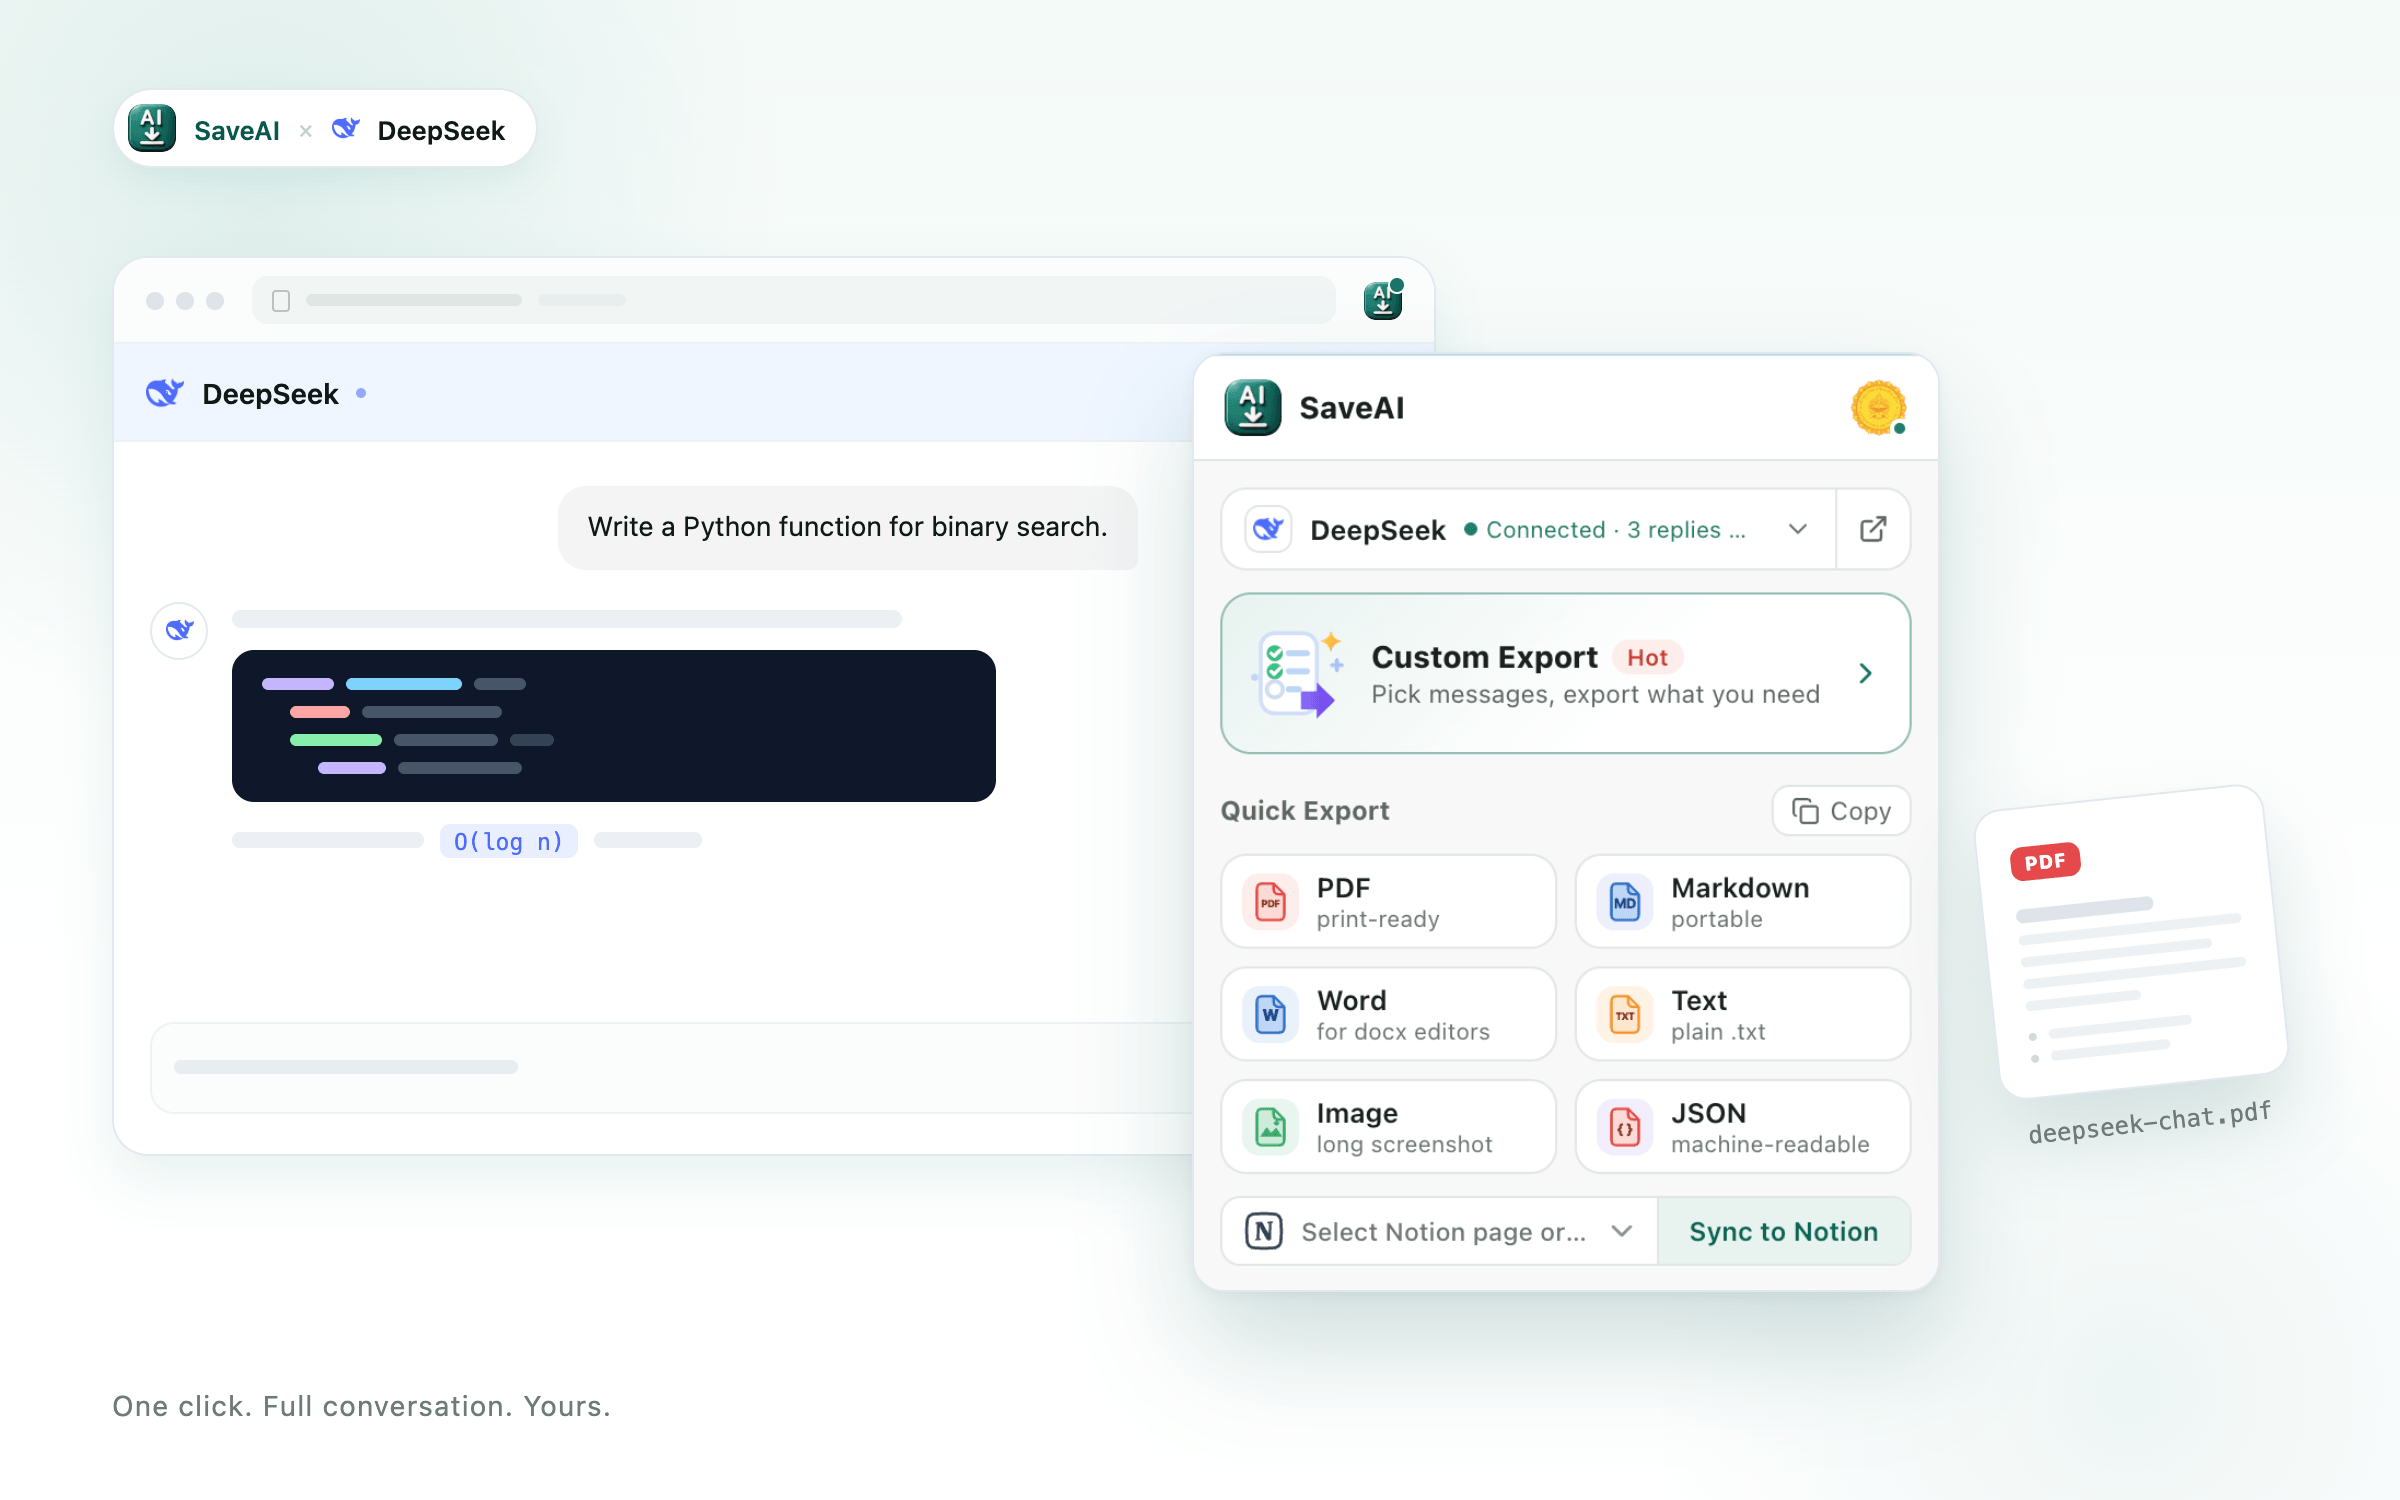Click the green Image file icon

click(x=1270, y=1127)
